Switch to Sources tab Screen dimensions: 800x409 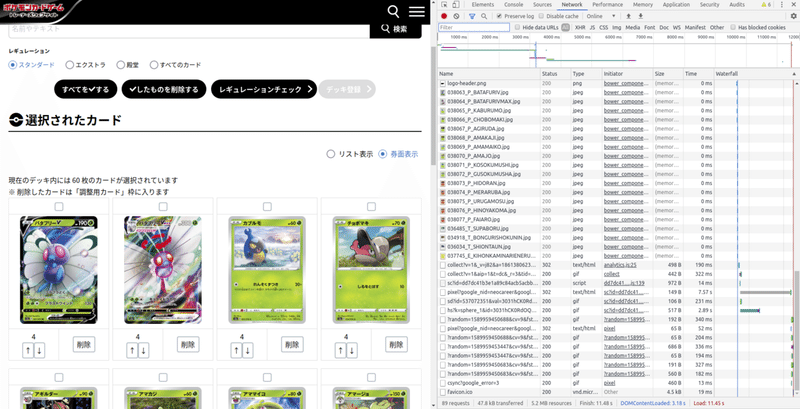(542, 5)
